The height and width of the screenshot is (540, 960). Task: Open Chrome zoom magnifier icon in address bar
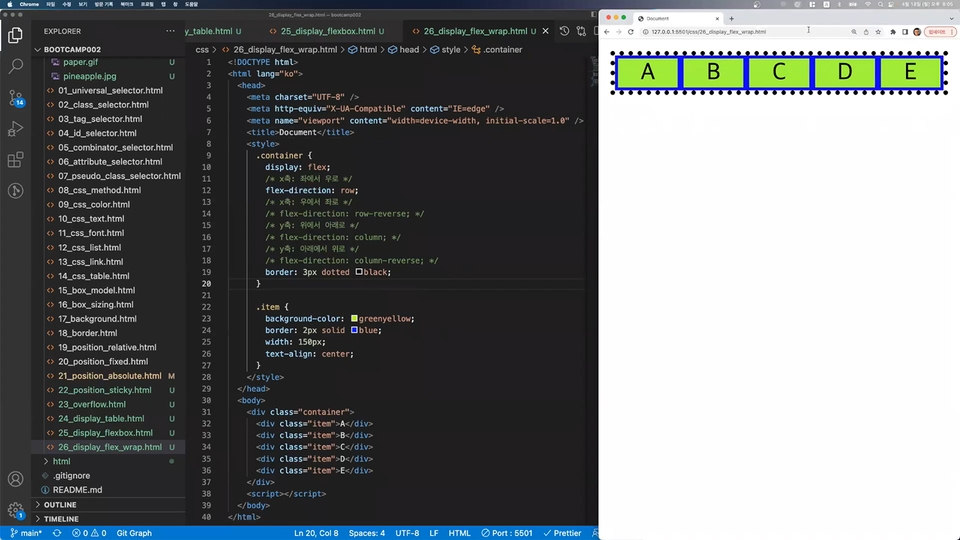point(854,32)
